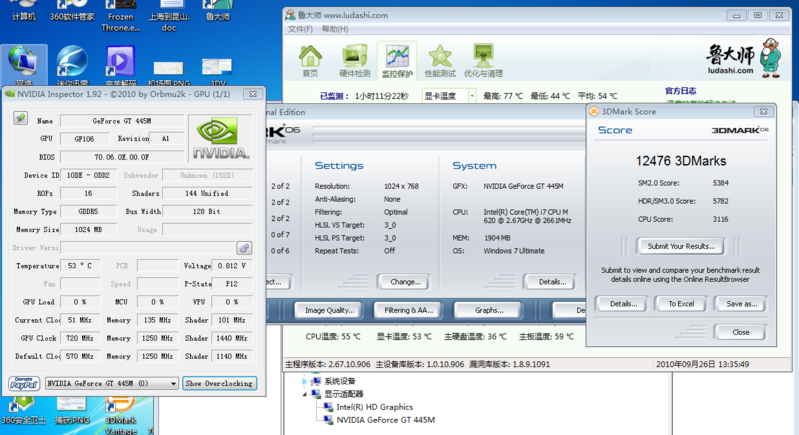Click Details in 3DMark Score window

point(623,304)
